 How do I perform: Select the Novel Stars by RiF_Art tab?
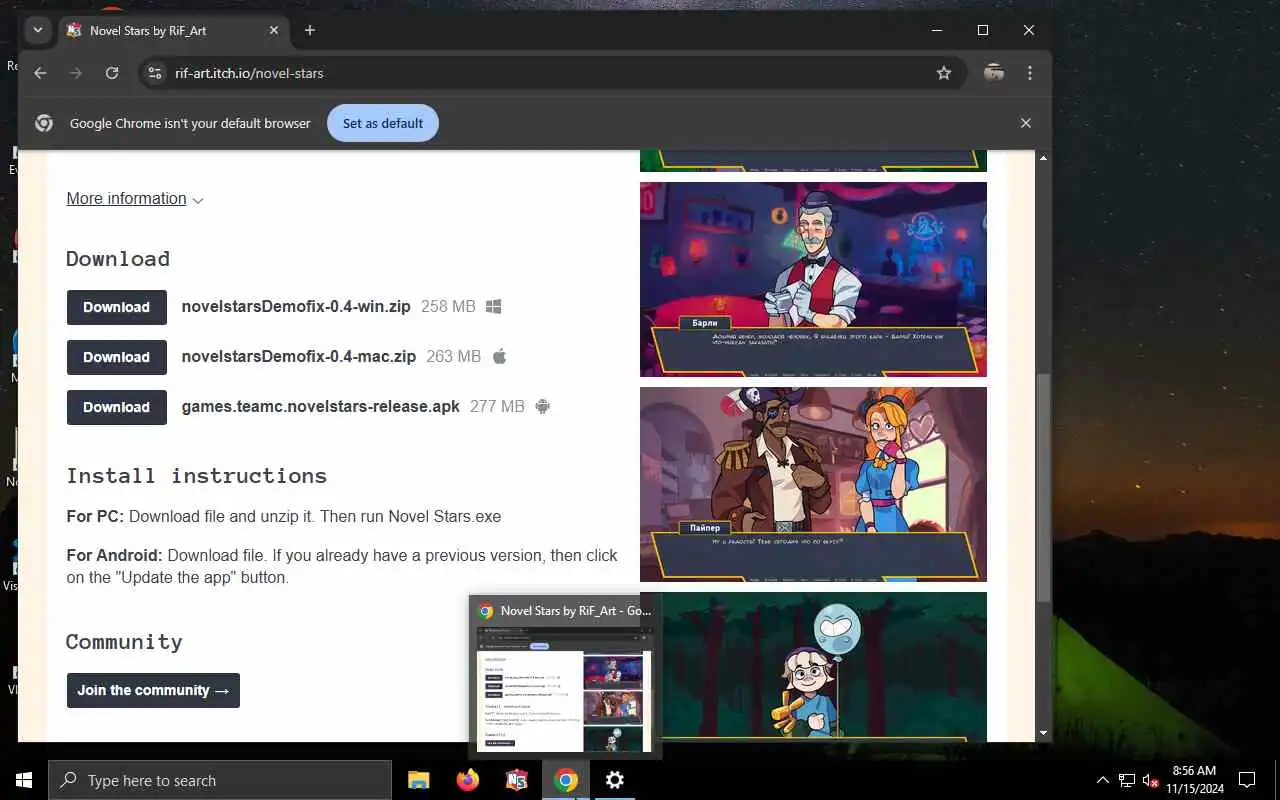pyautogui.click(x=173, y=30)
